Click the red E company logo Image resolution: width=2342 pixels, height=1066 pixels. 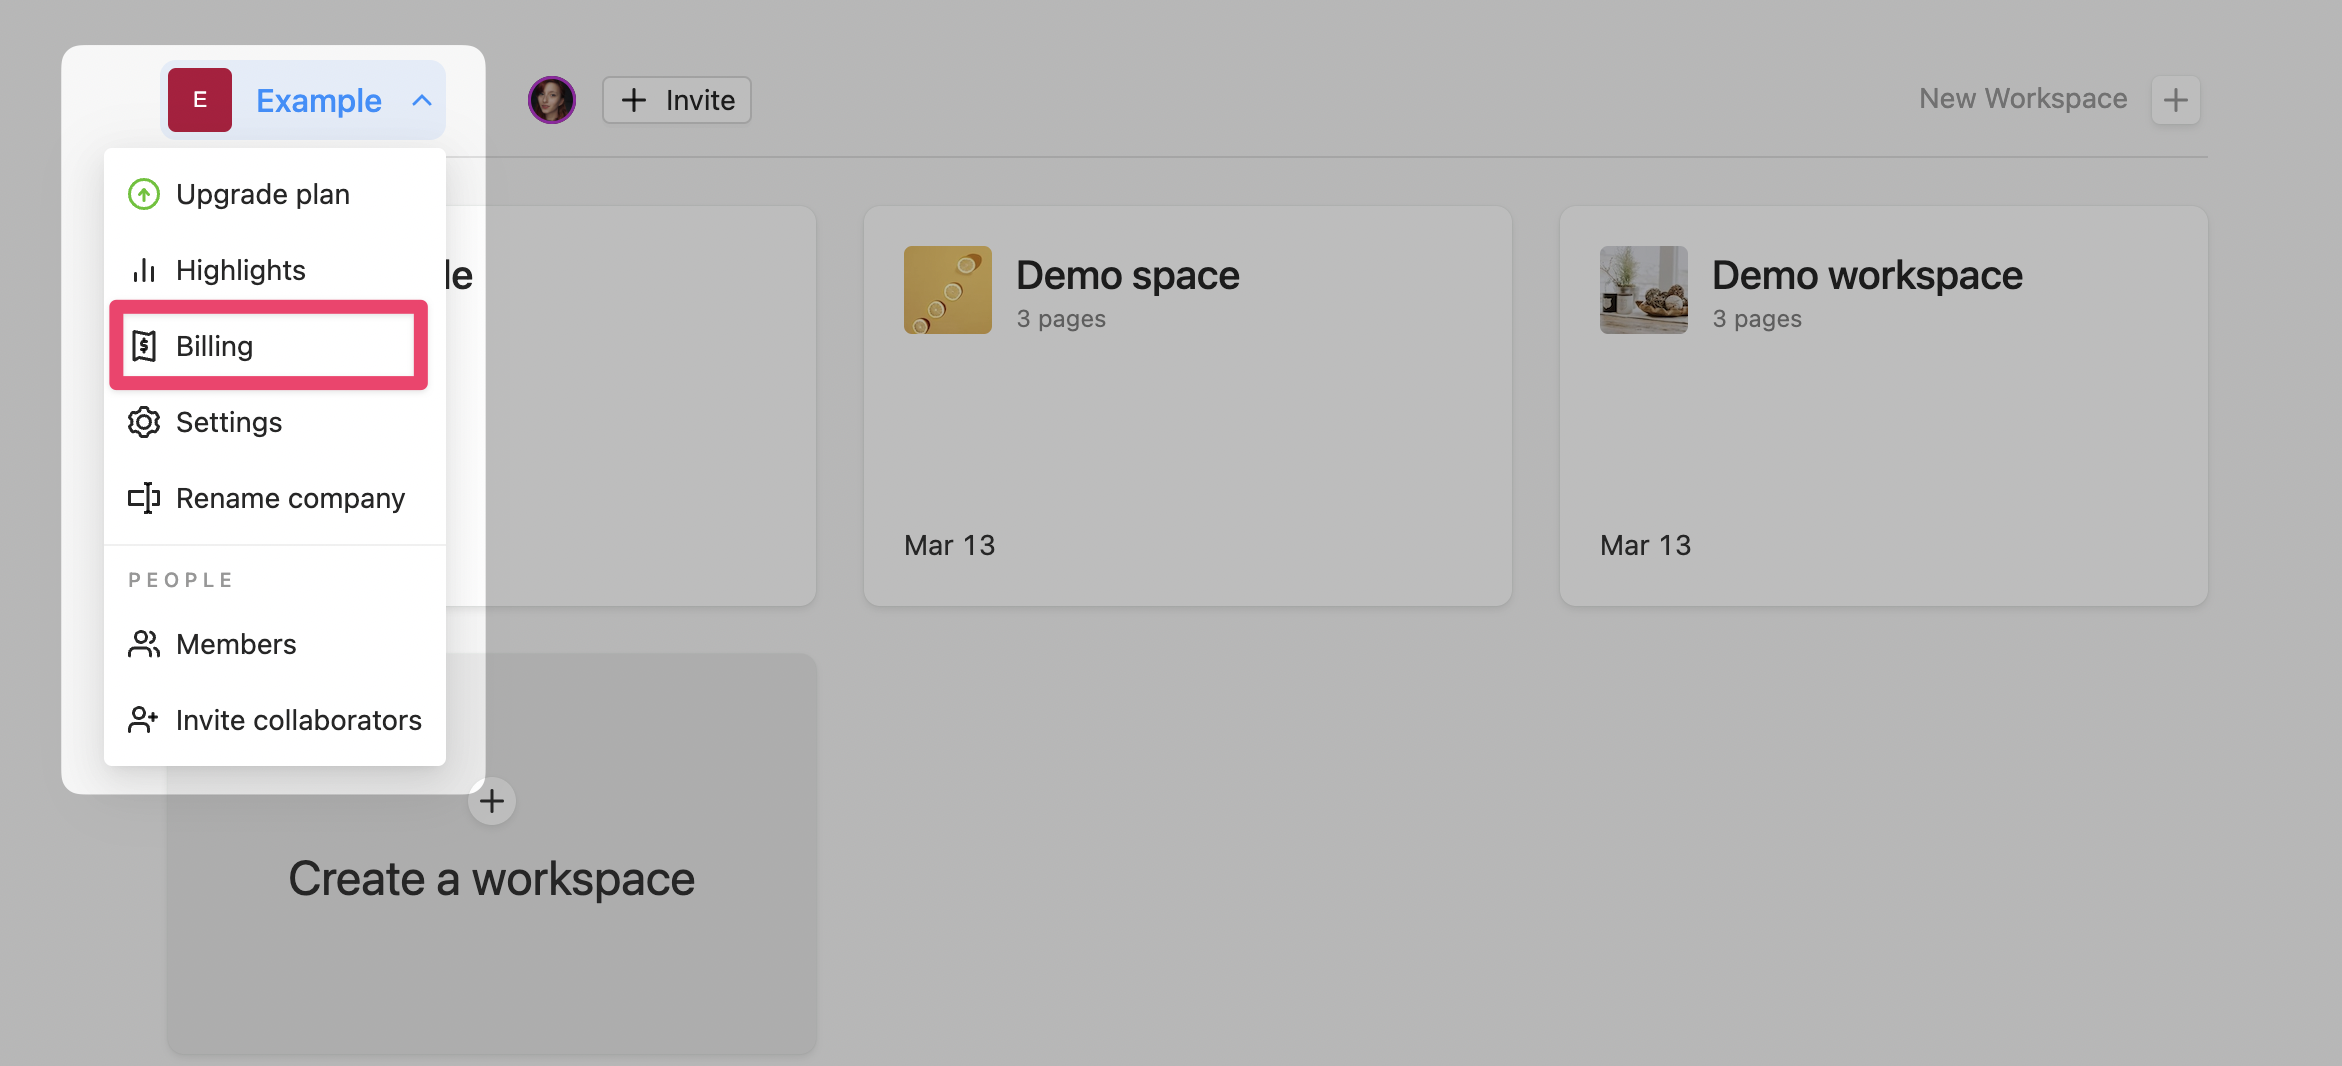[x=200, y=100]
